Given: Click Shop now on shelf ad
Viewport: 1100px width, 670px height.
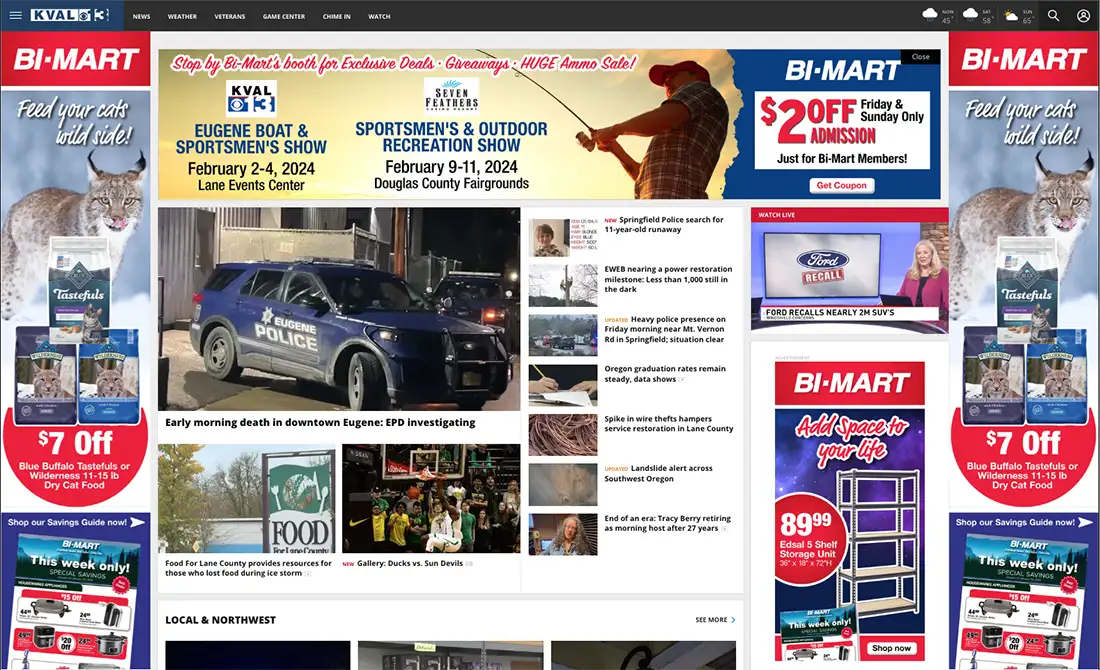Looking at the screenshot, I should 891,648.
